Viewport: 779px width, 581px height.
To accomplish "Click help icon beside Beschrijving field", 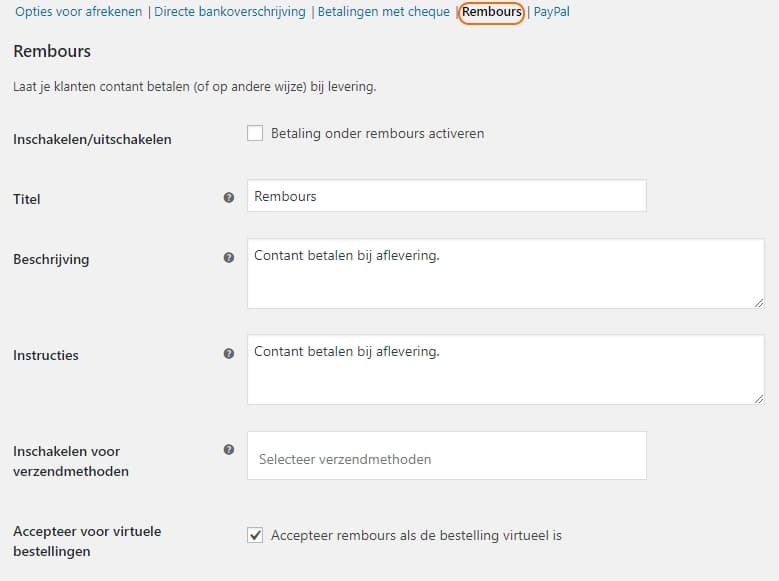I will [229, 257].
